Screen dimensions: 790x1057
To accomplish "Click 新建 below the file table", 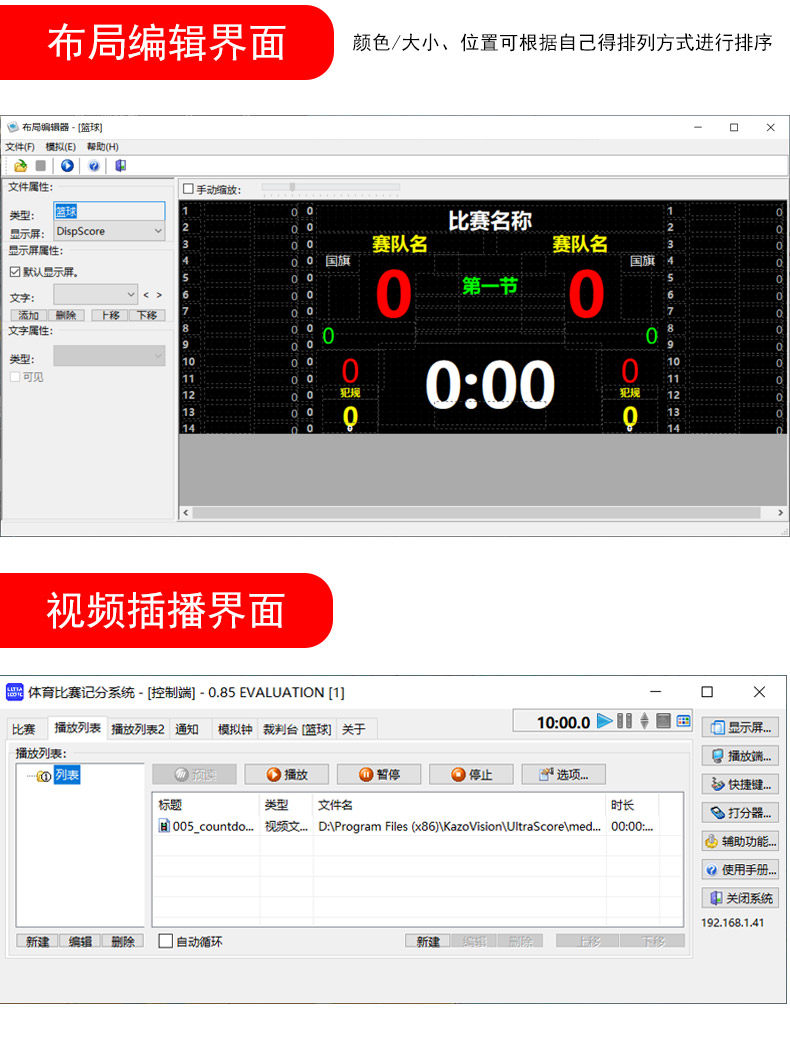I will [428, 941].
